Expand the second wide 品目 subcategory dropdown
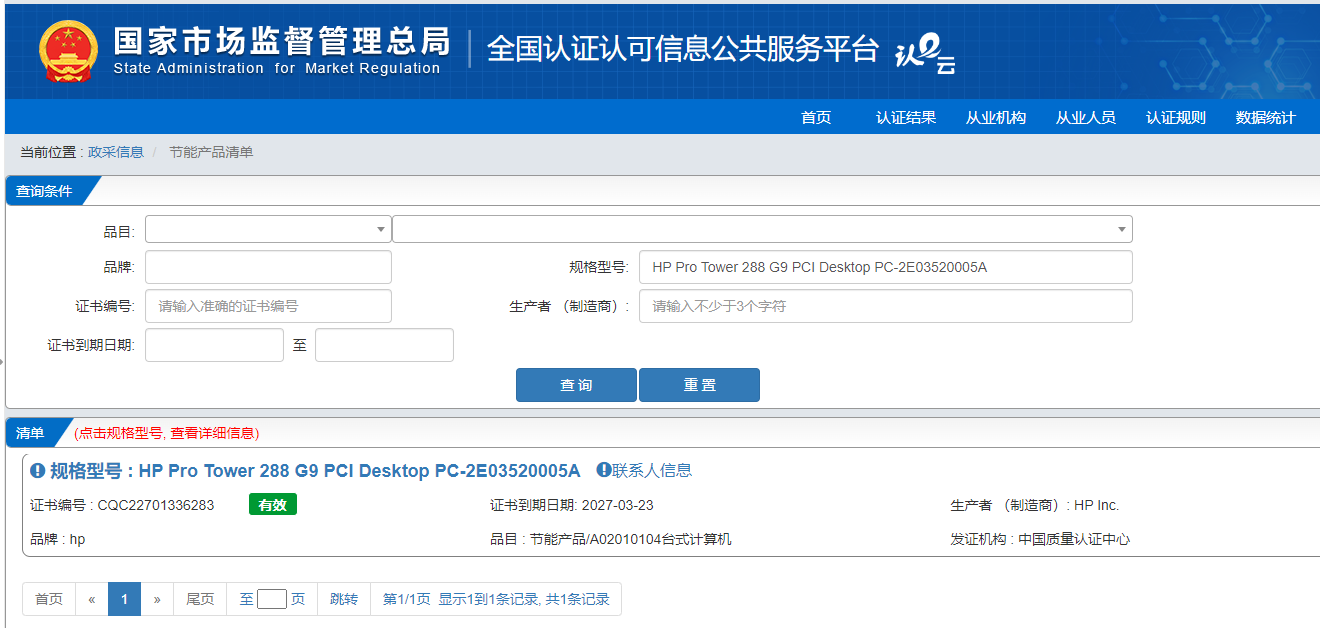1320x628 pixels. click(x=762, y=229)
